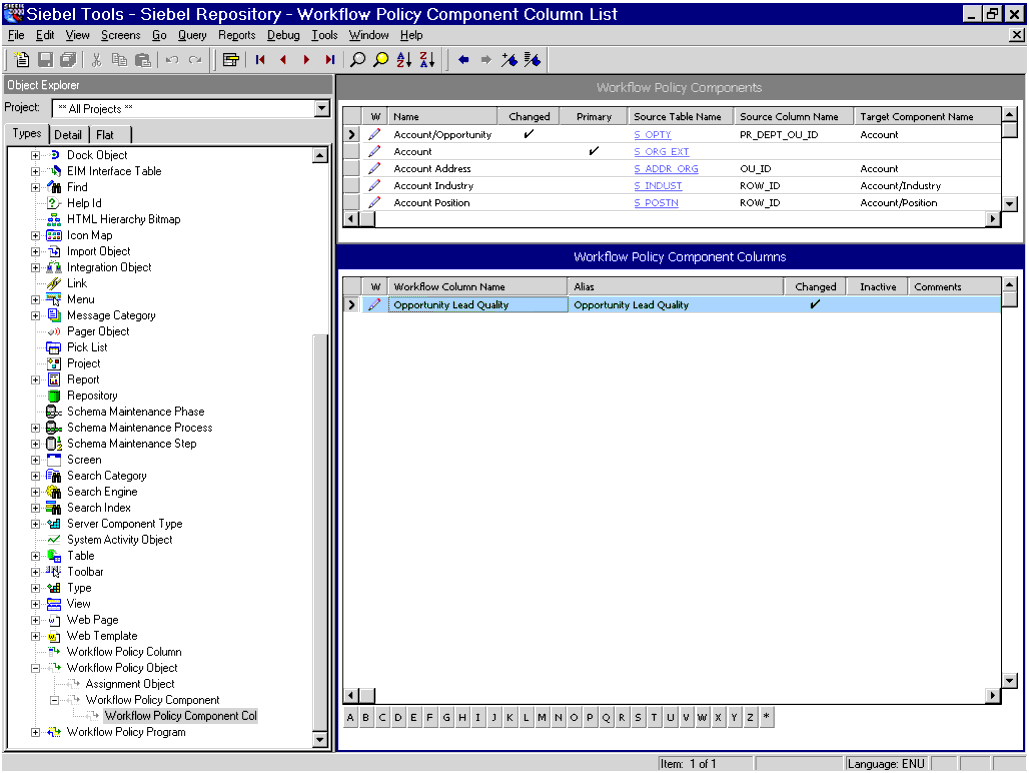Open the Project dropdown list
The height and width of the screenshot is (773, 1029).
pyautogui.click(x=322, y=108)
